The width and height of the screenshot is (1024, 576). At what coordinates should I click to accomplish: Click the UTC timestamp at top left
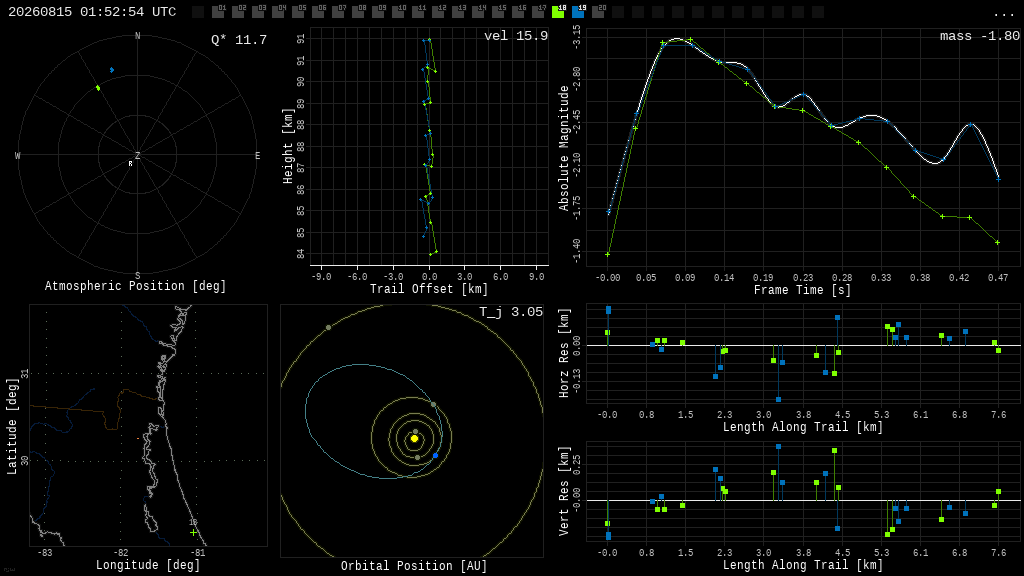[92, 12]
